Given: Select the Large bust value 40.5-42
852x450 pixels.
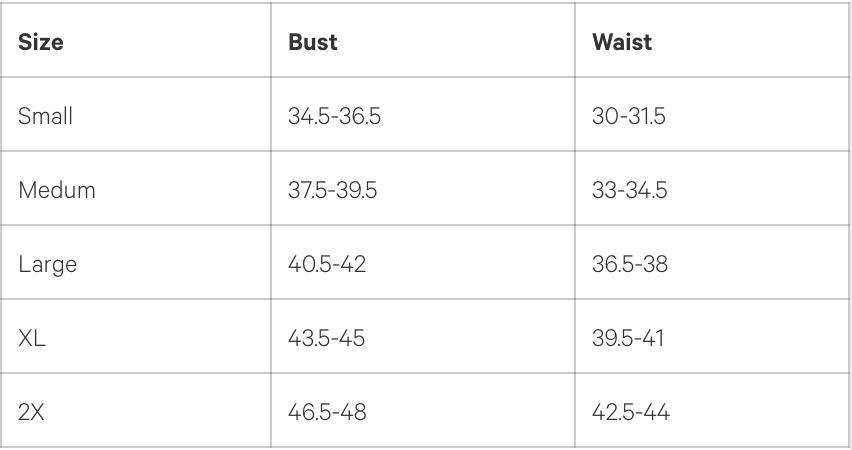Looking at the screenshot, I should (326, 265).
